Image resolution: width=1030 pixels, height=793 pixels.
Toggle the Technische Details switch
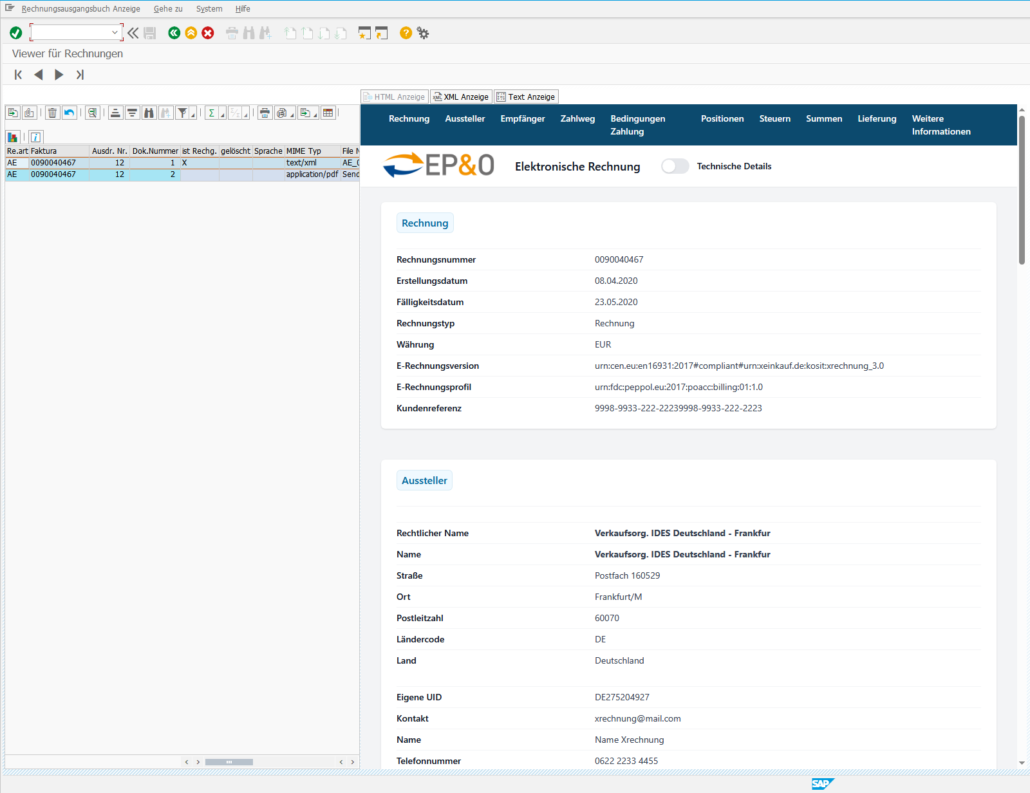(x=675, y=166)
